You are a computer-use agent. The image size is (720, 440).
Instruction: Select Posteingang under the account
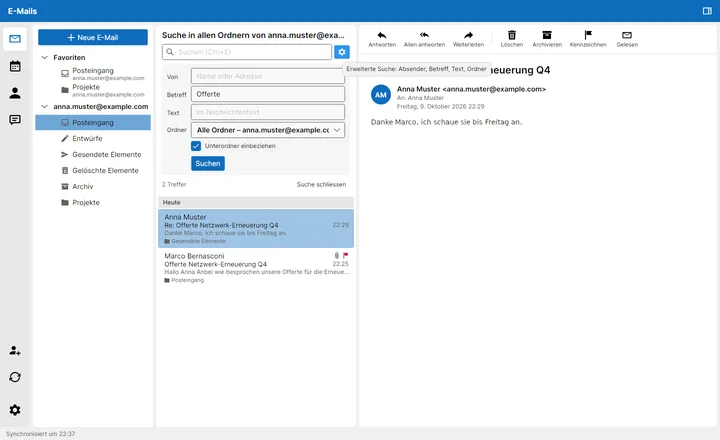point(93,123)
